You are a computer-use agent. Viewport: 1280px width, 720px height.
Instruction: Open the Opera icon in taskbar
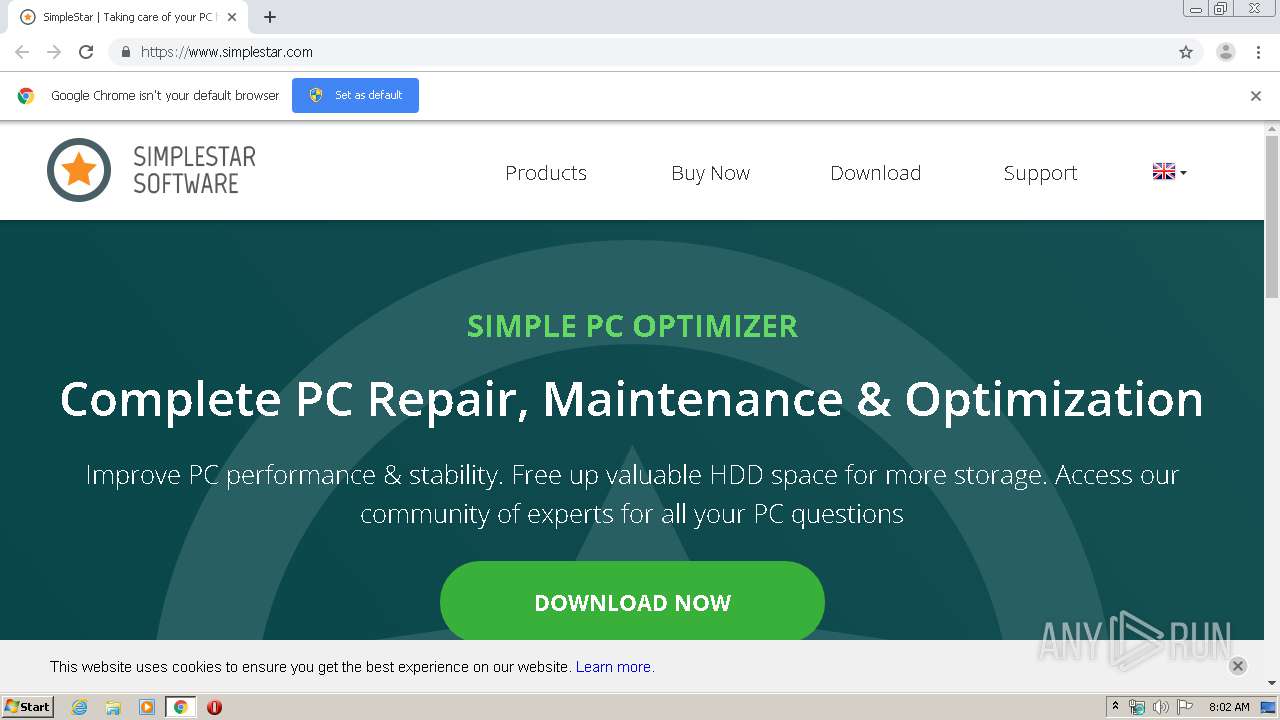tap(214, 707)
